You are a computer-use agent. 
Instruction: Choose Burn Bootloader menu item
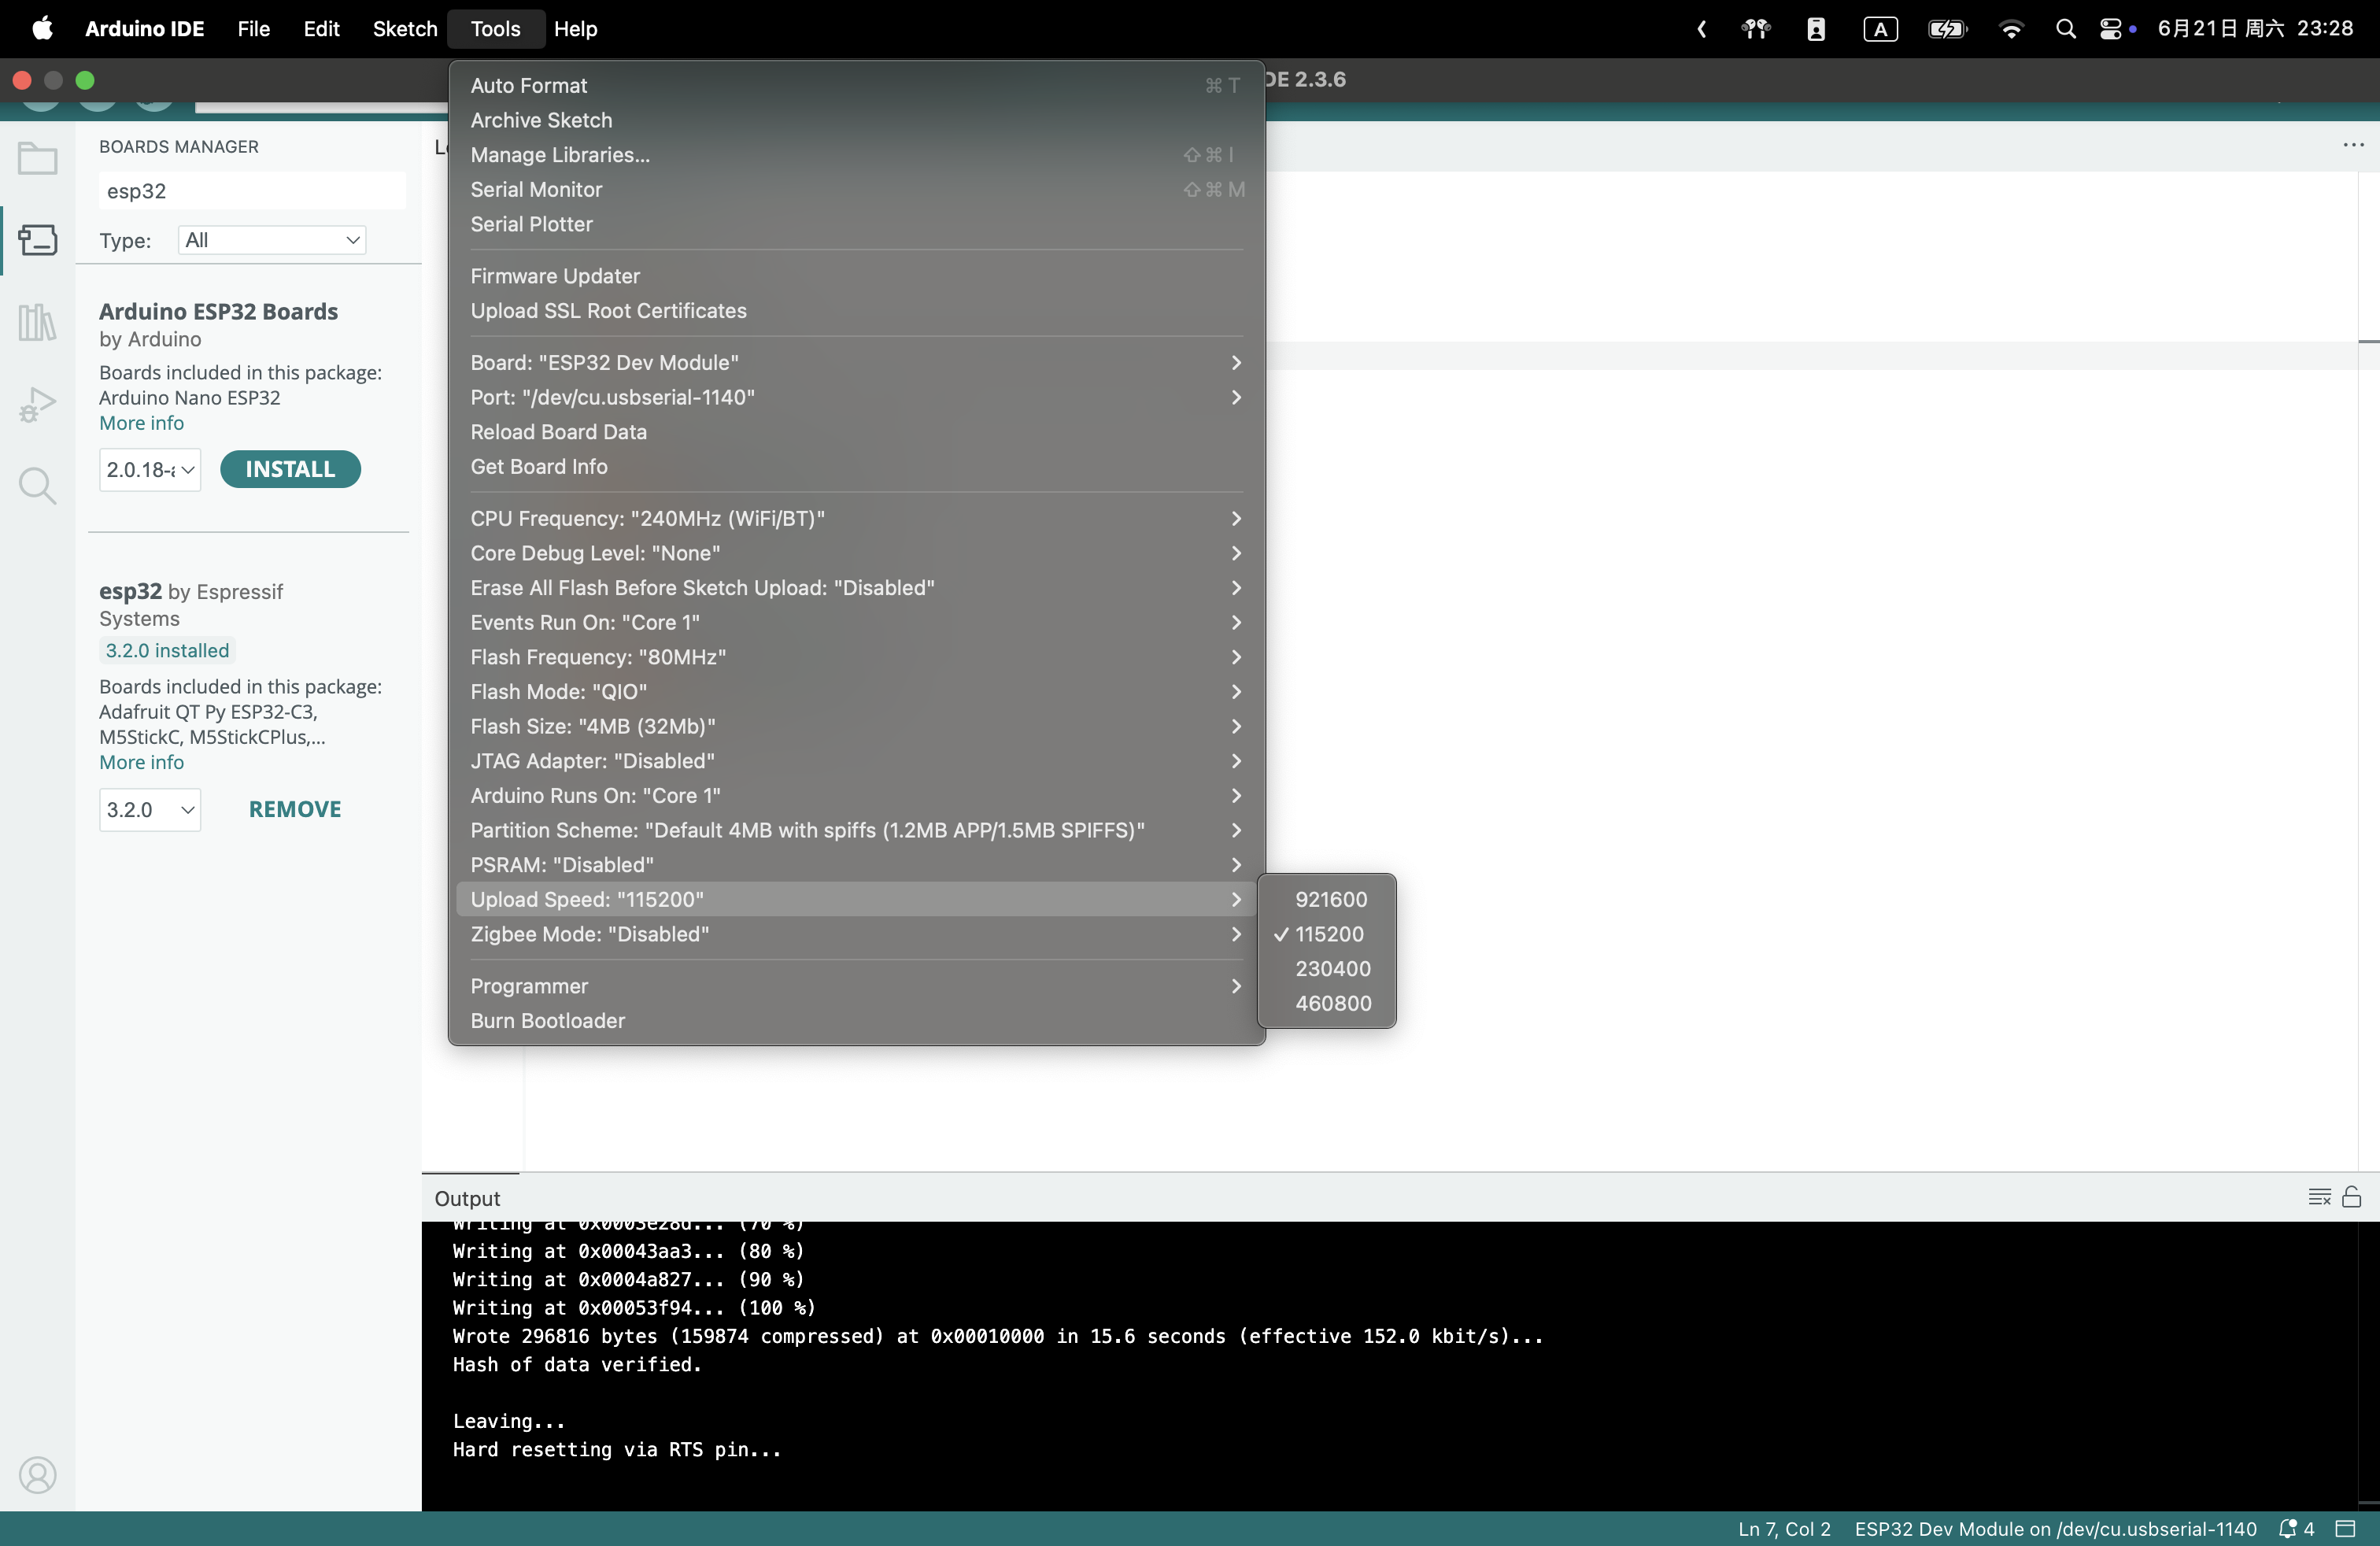[856, 1020]
